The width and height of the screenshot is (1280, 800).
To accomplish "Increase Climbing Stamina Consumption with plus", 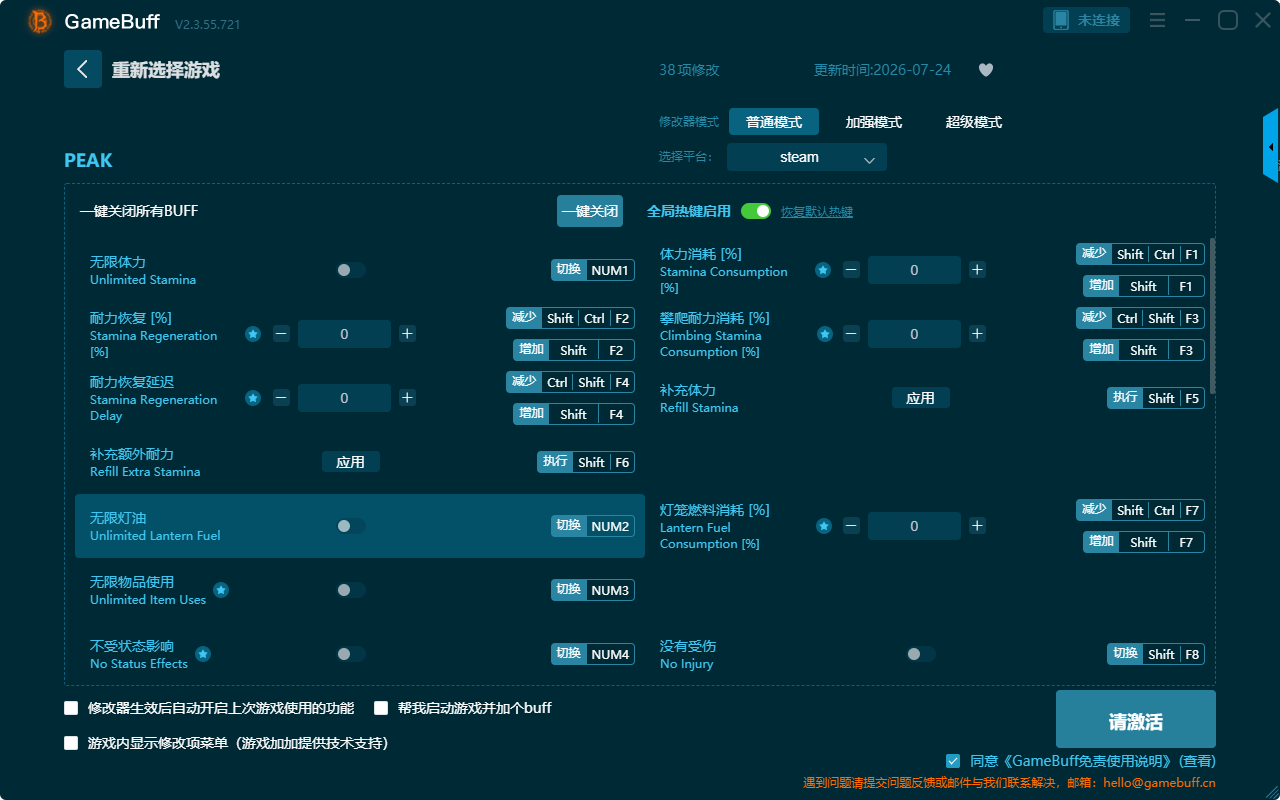I will (977, 334).
